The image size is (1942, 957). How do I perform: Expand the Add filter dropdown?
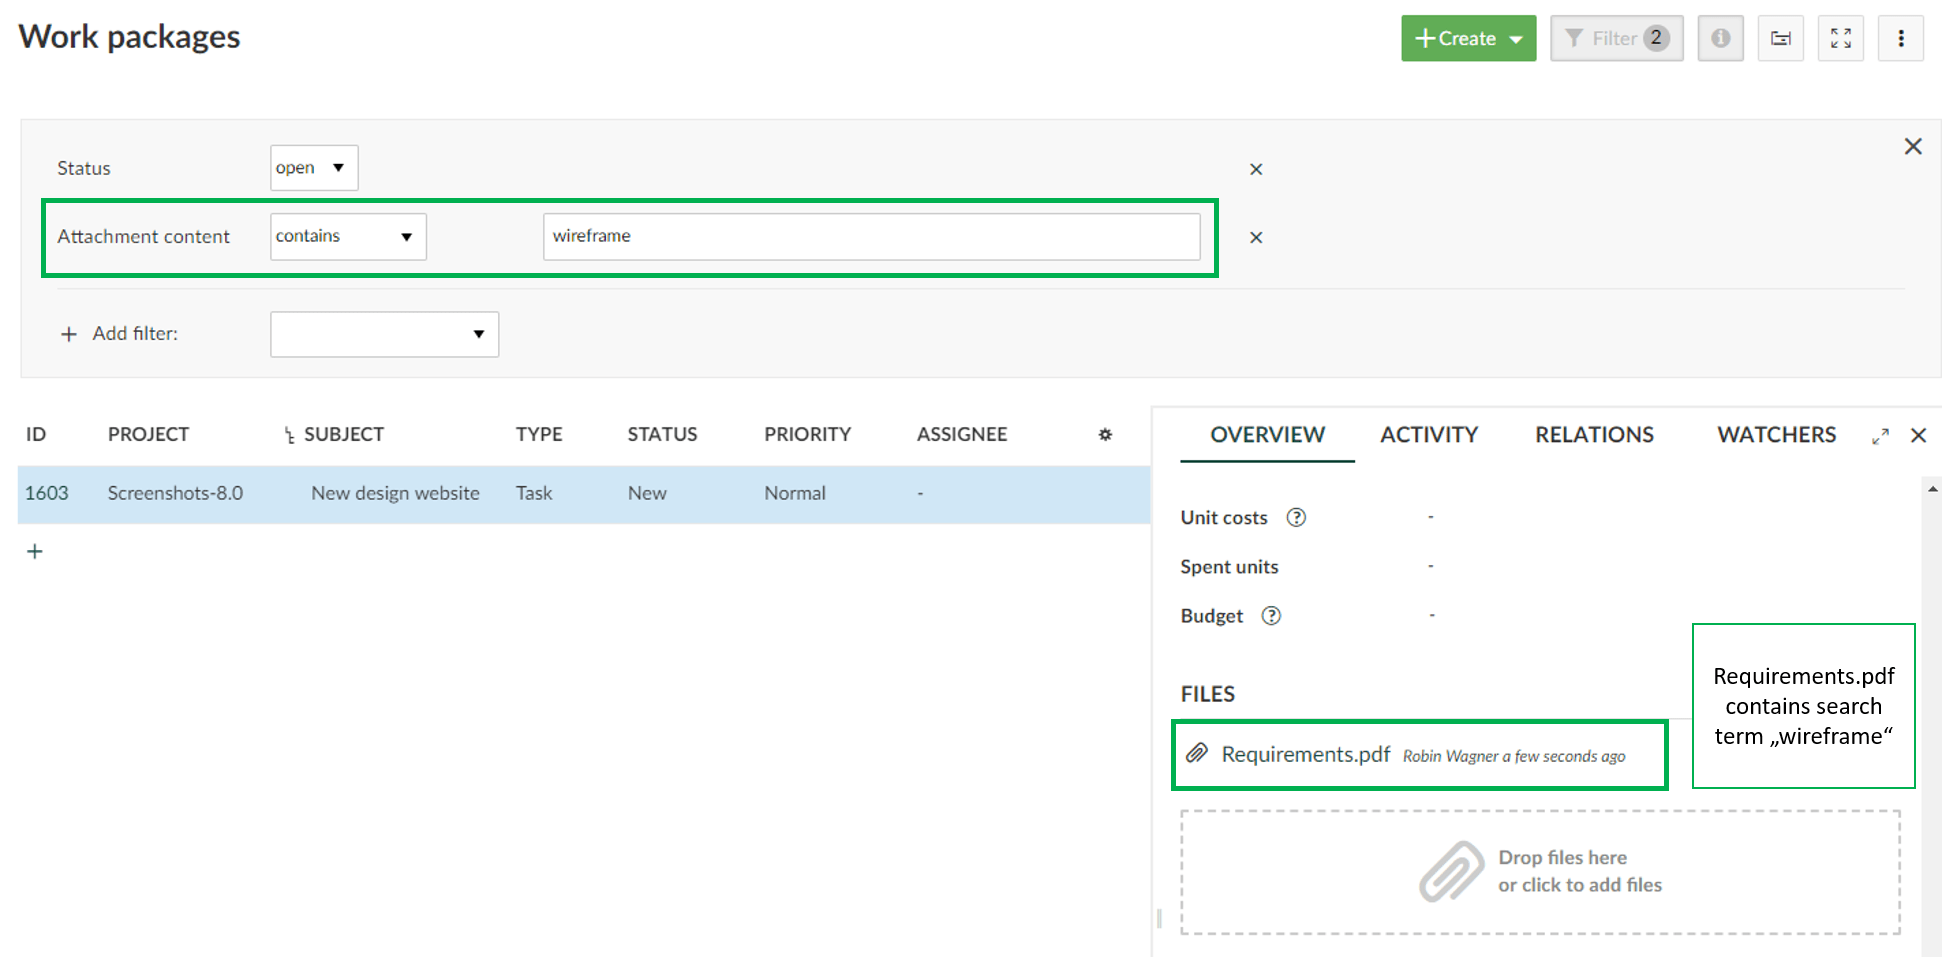point(384,334)
